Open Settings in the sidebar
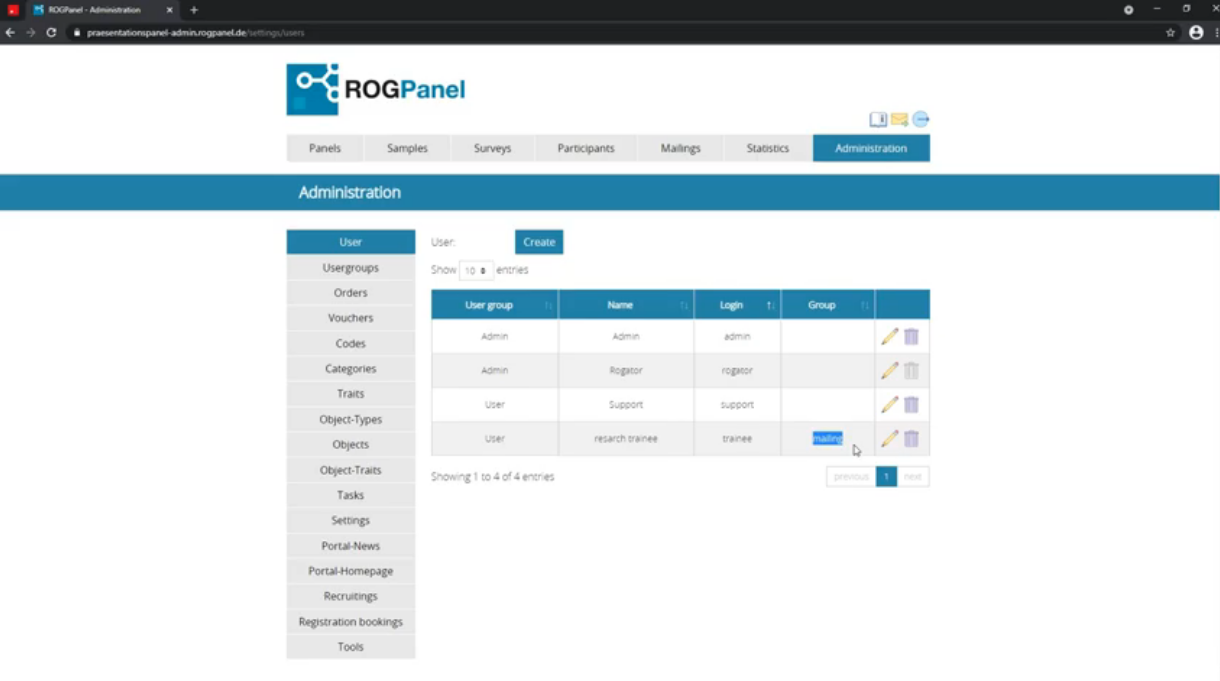 coord(351,521)
